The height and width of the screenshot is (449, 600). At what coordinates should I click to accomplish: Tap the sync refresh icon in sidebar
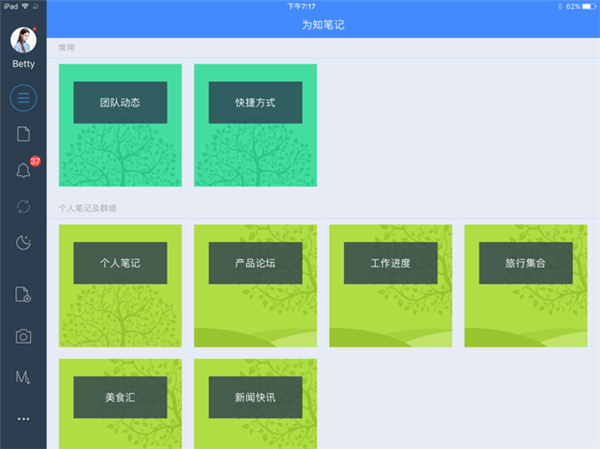(x=23, y=206)
